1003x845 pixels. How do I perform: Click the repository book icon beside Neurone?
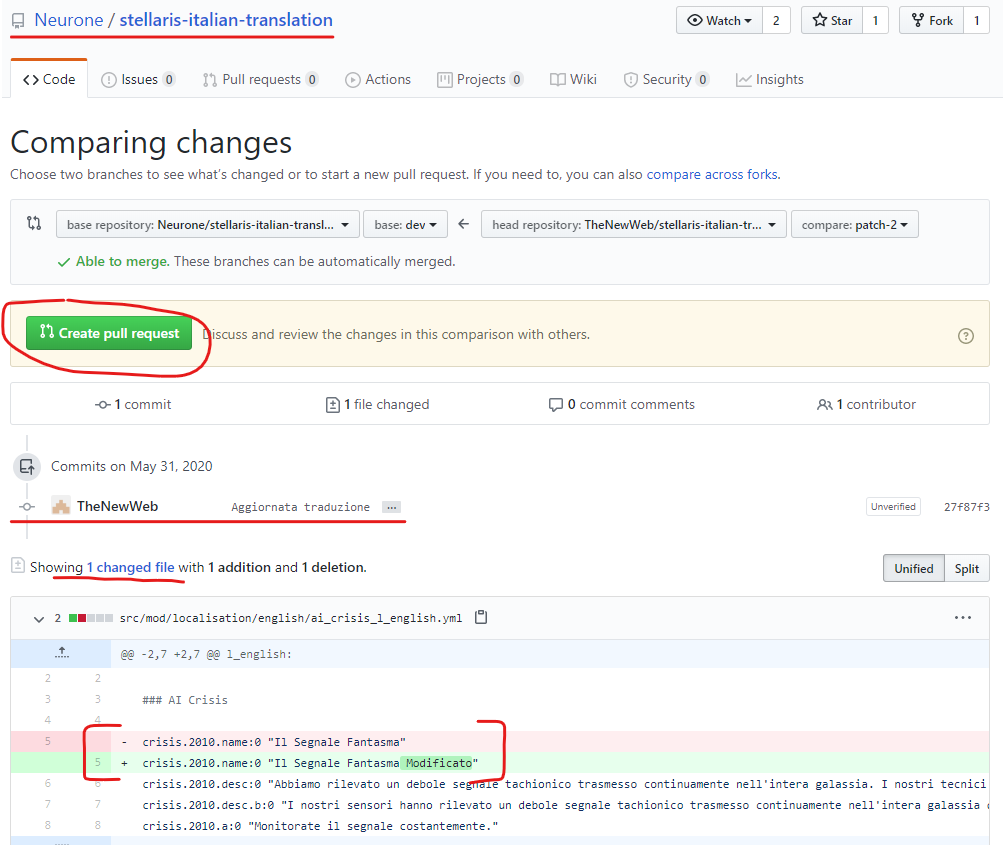[x=19, y=21]
